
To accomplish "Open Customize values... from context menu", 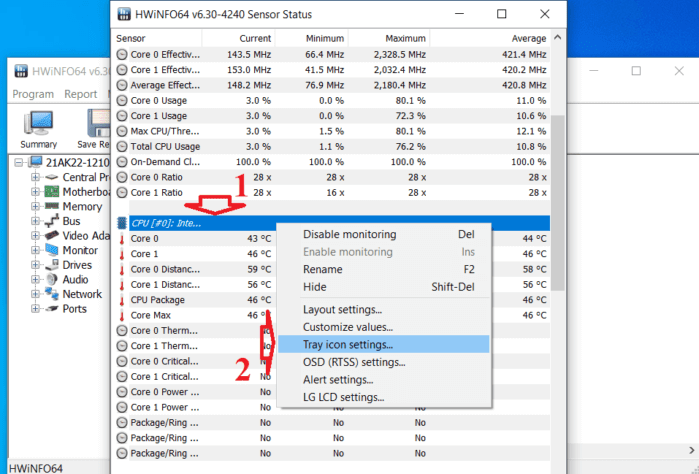I will (x=384, y=327).
